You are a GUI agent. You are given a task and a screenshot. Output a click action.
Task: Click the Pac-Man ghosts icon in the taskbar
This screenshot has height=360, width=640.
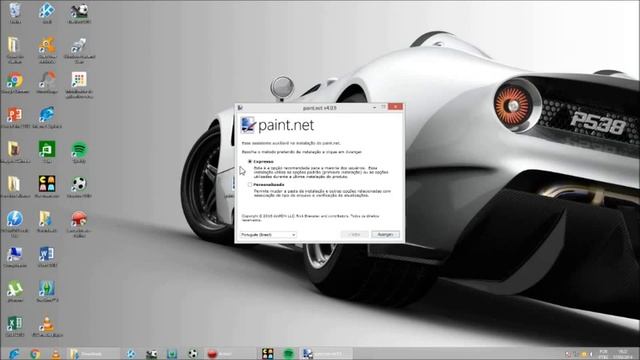pos(268,353)
